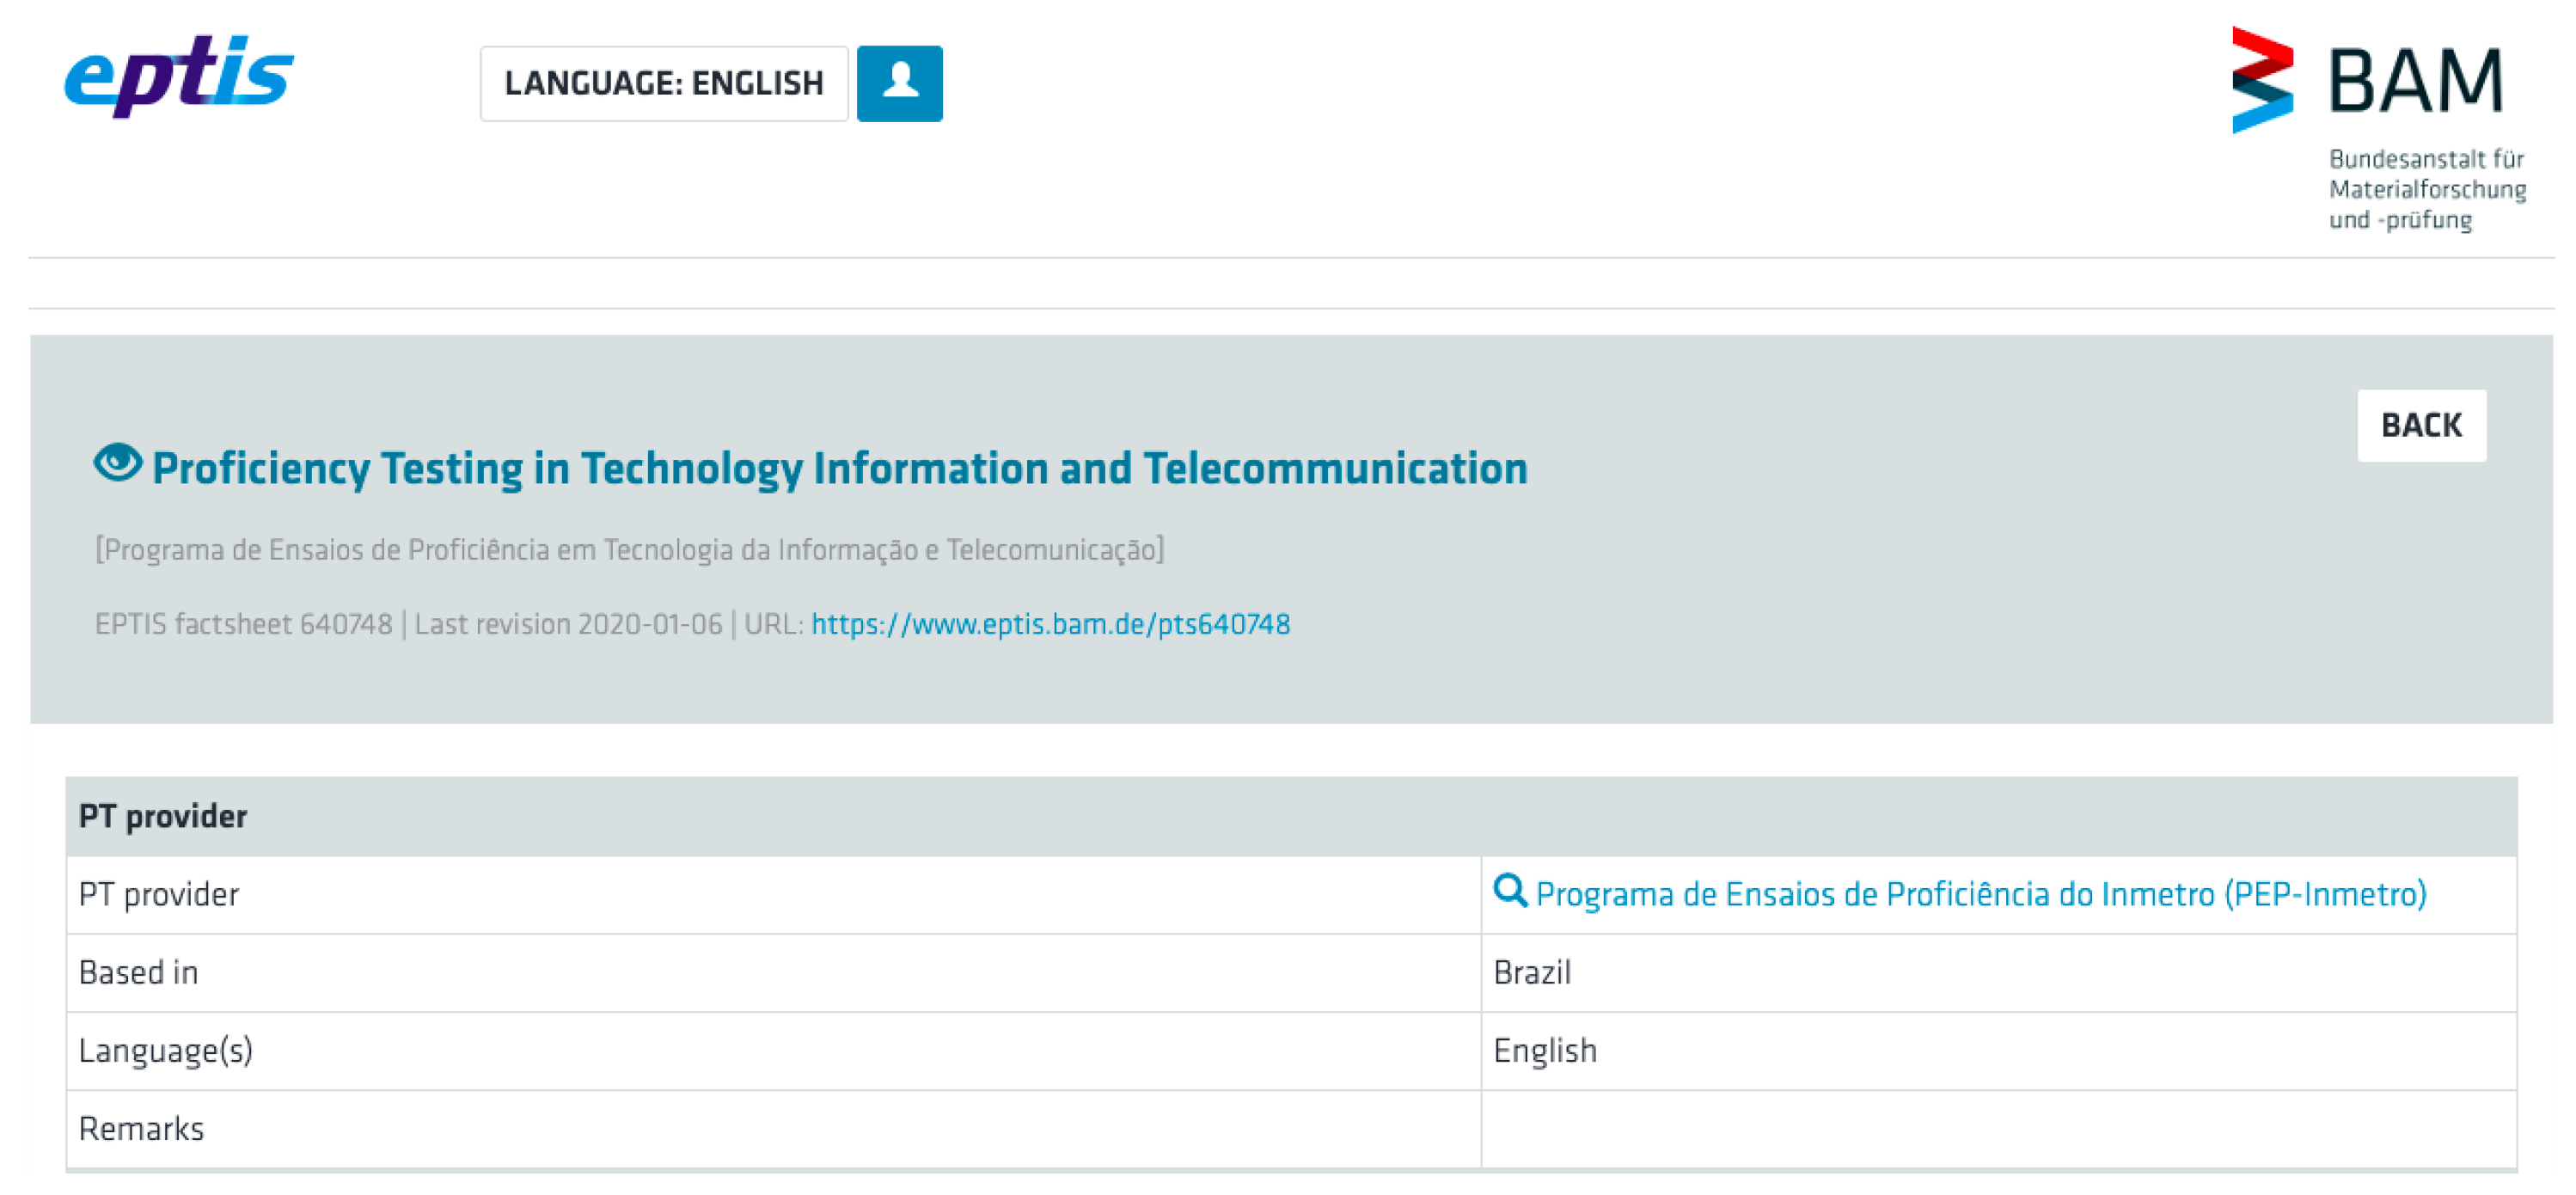
Task: Select the Brazil cell value
Action: tap(1531, 971)
